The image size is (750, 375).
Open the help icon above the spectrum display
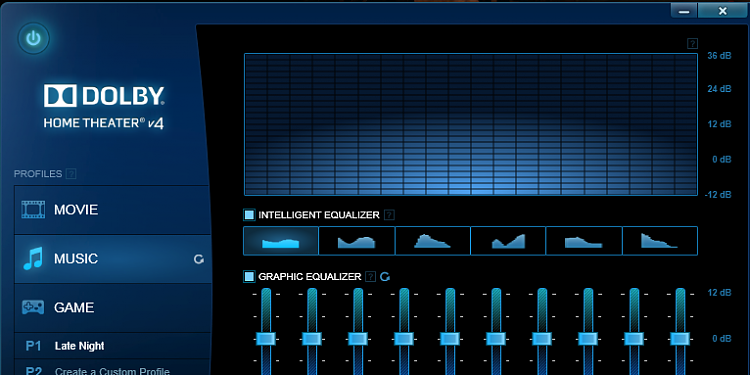692,44
